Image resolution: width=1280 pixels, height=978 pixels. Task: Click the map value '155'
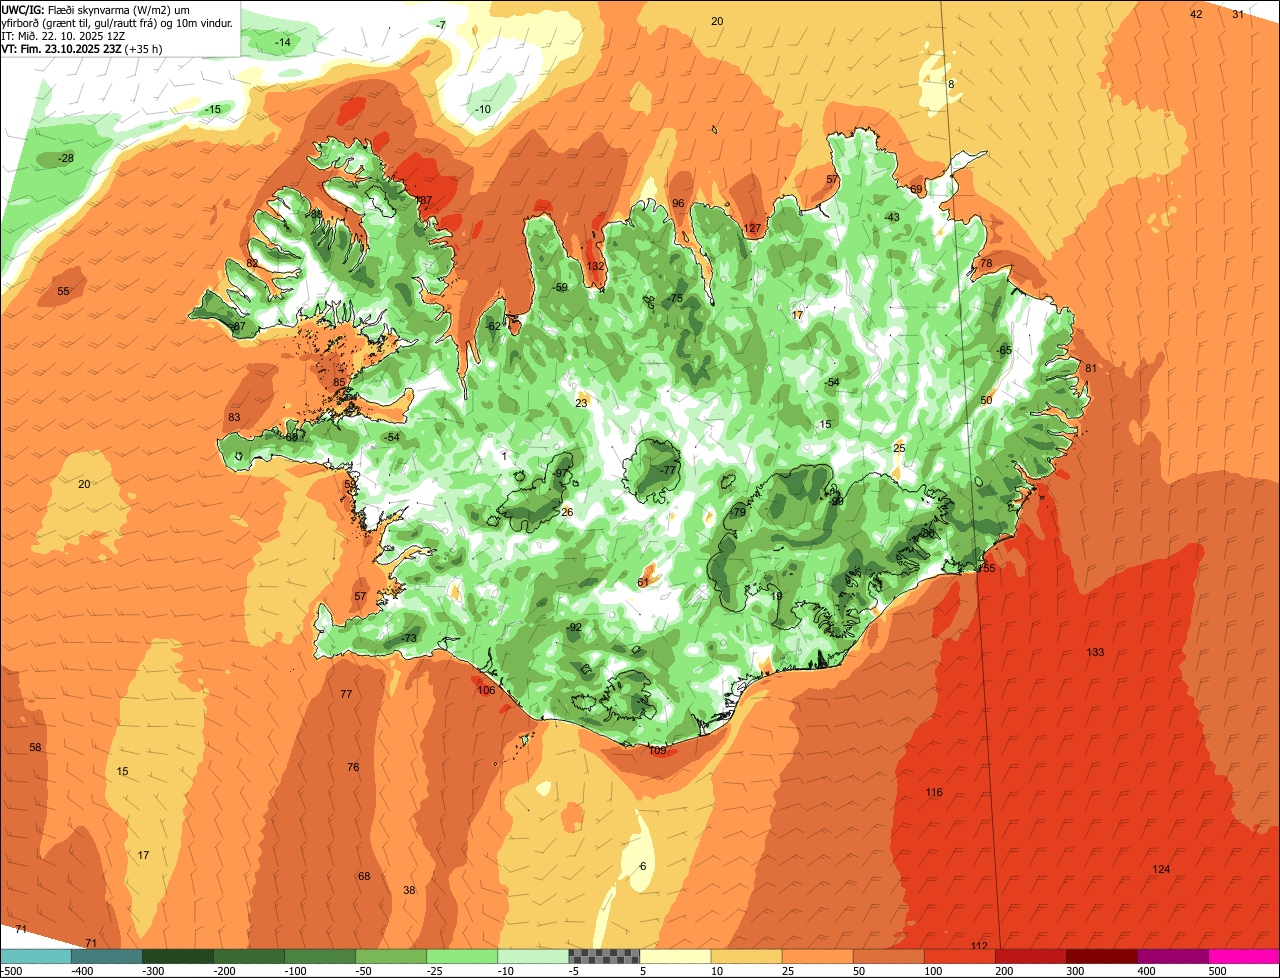click(986, 568)
